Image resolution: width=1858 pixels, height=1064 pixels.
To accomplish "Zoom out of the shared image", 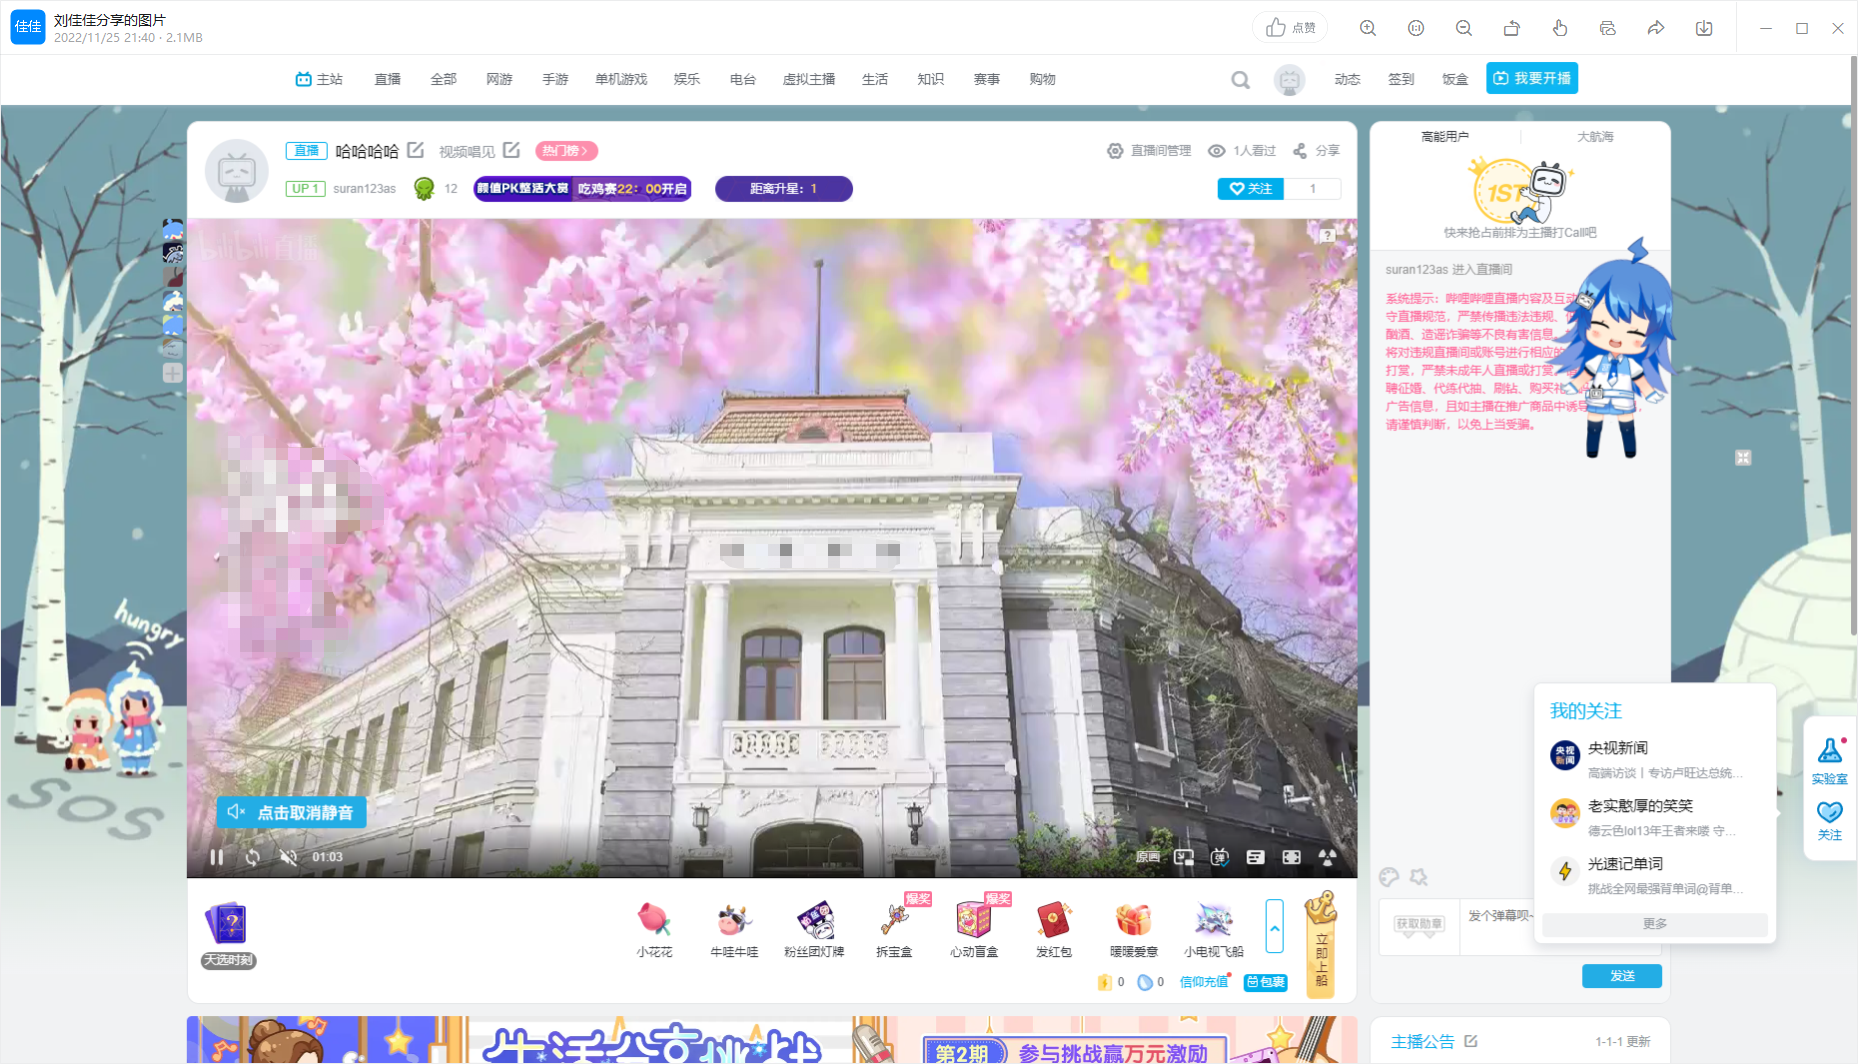I will (1464, 28).
